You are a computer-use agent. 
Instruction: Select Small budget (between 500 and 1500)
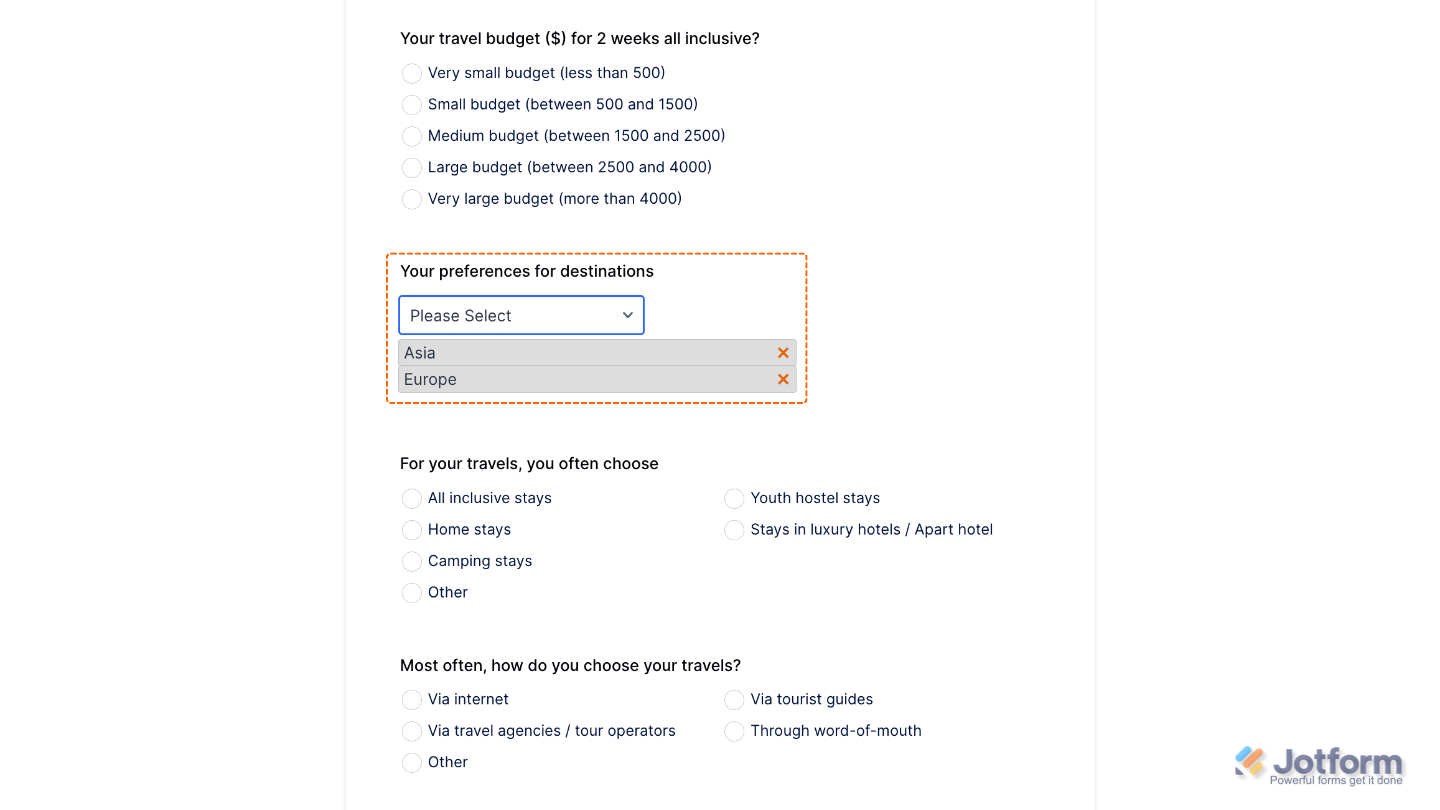(411, 104)
